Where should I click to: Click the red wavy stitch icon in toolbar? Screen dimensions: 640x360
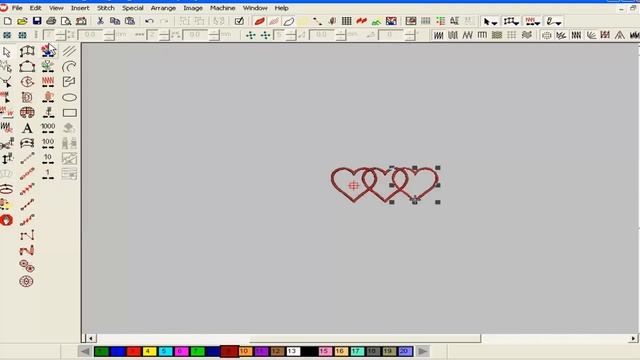(361, 21)
